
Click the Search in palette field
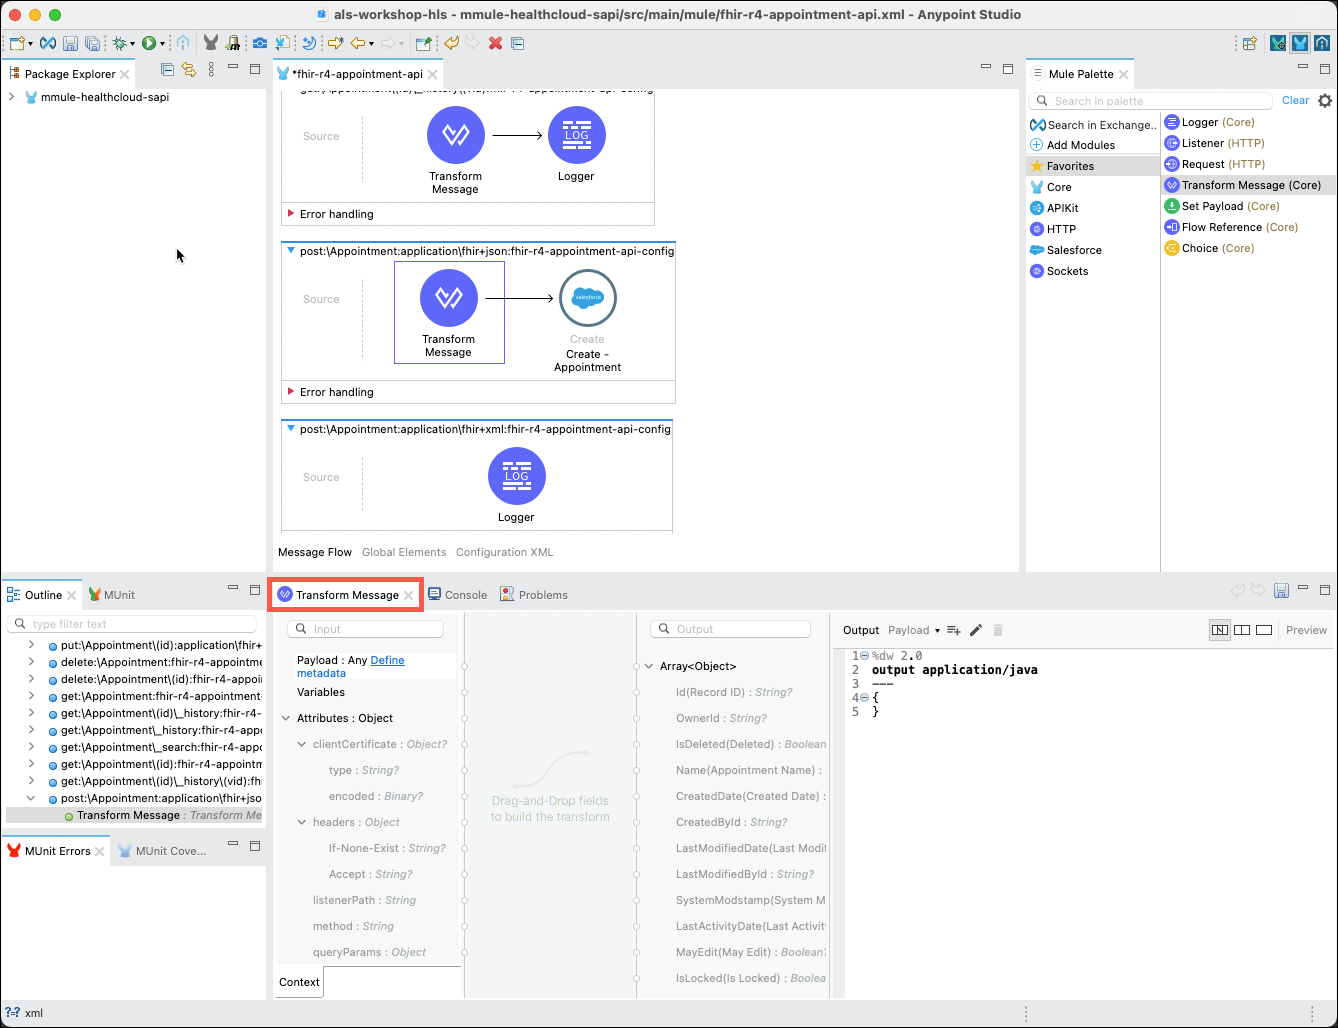pos(1150,101)
